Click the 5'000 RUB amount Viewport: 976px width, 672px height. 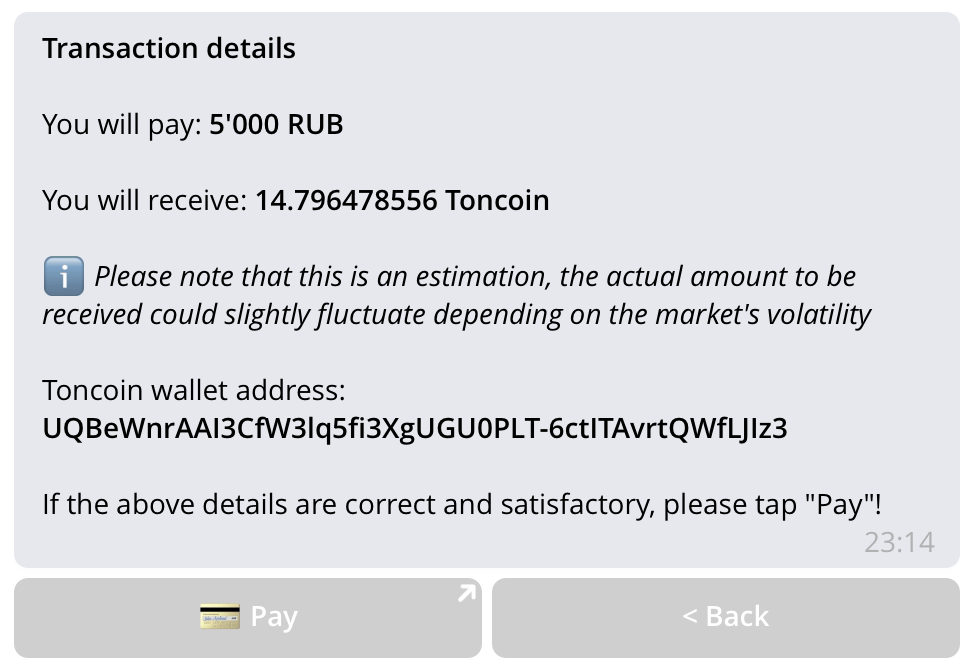[276, 124]
